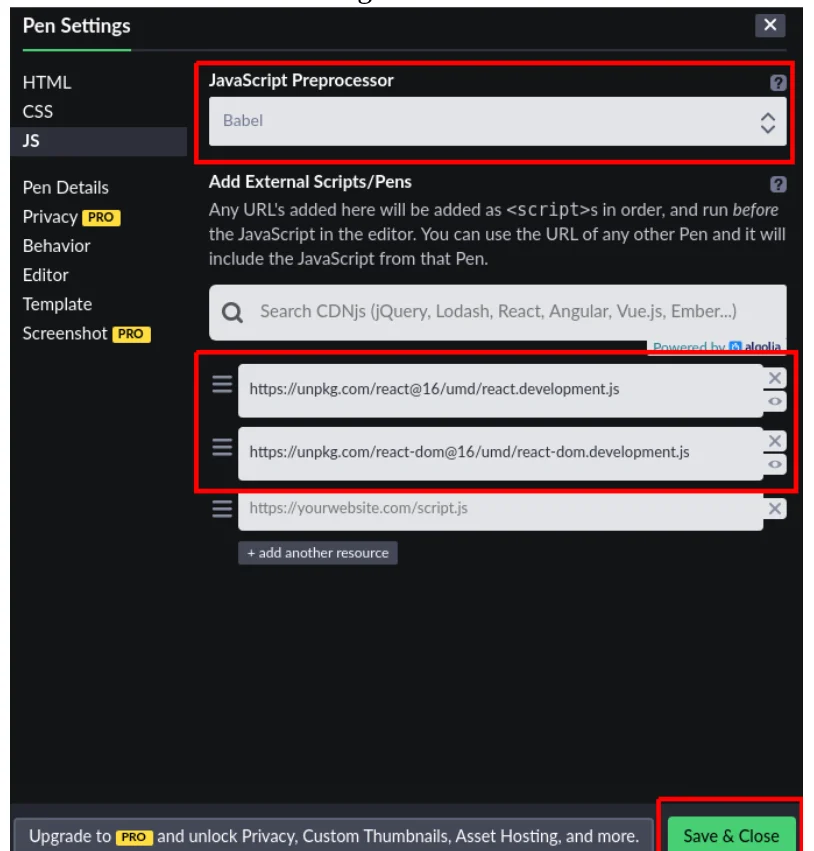Open the Template settings section
The height and width of the screenshot is (851, 814).
[57, 304]
